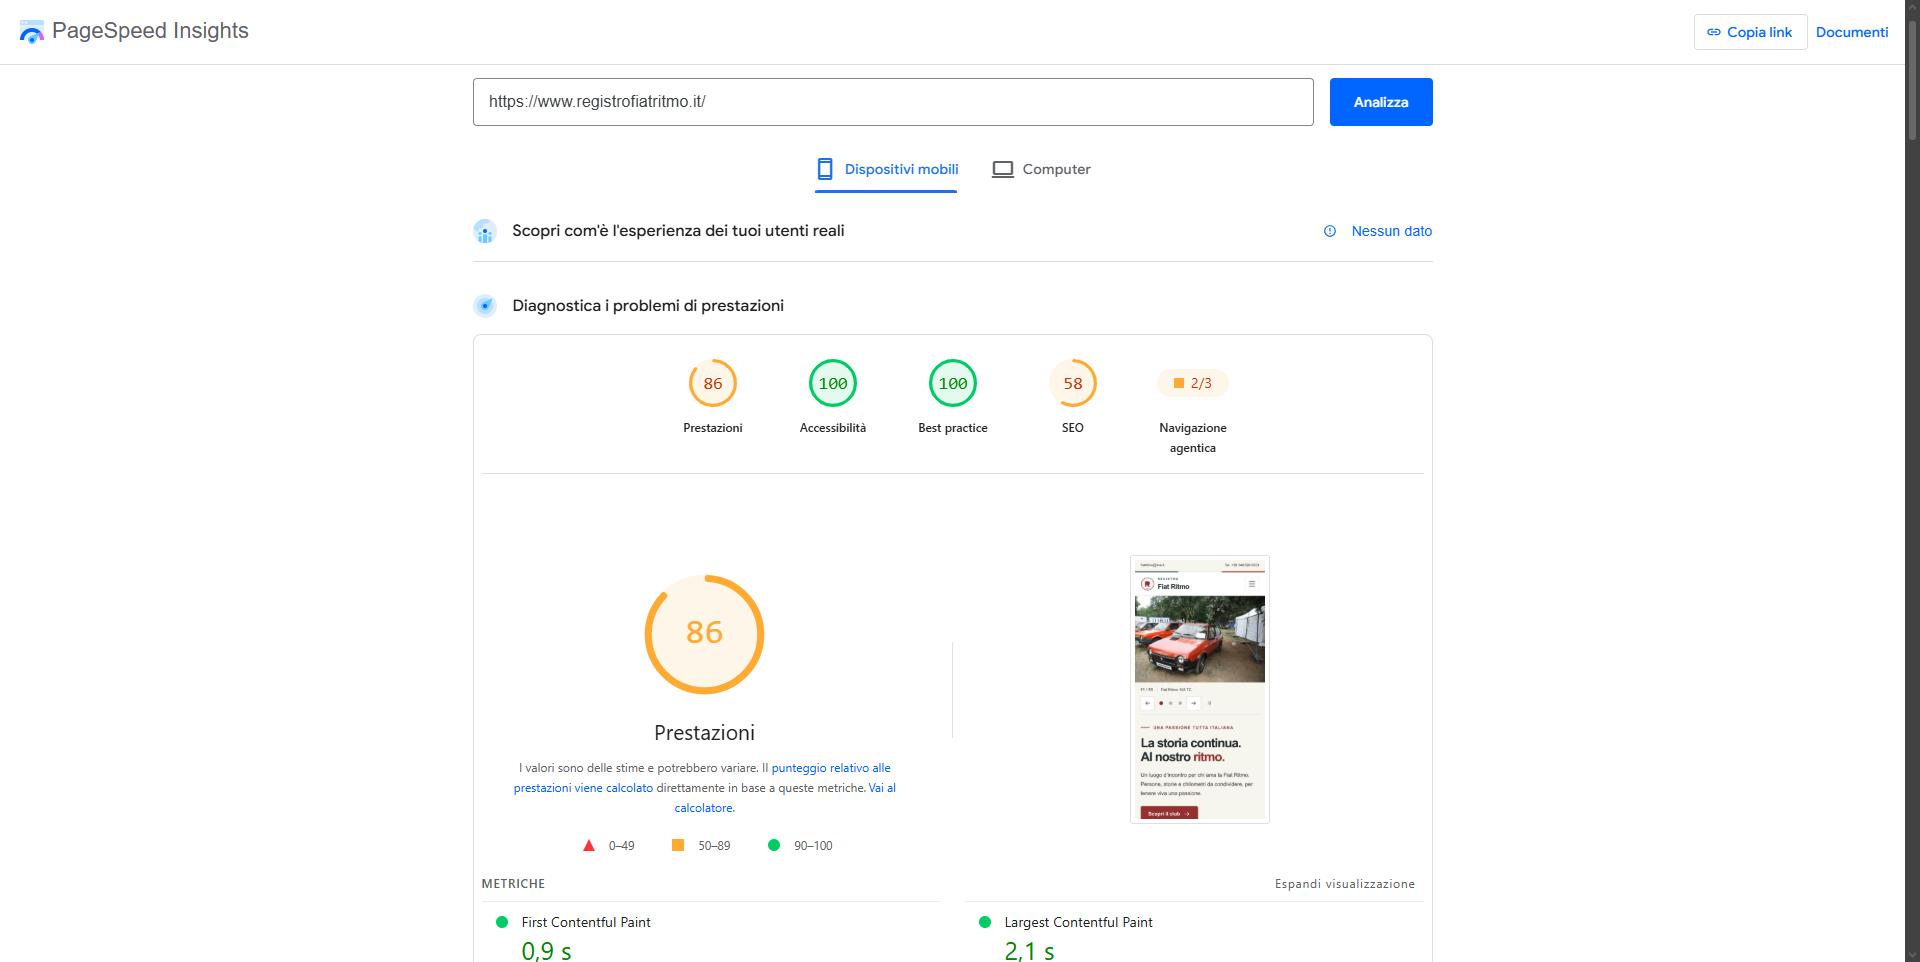The height and width of the screenshot is (962, 1920).
Task: Click the URL input field
Action: 893,102
